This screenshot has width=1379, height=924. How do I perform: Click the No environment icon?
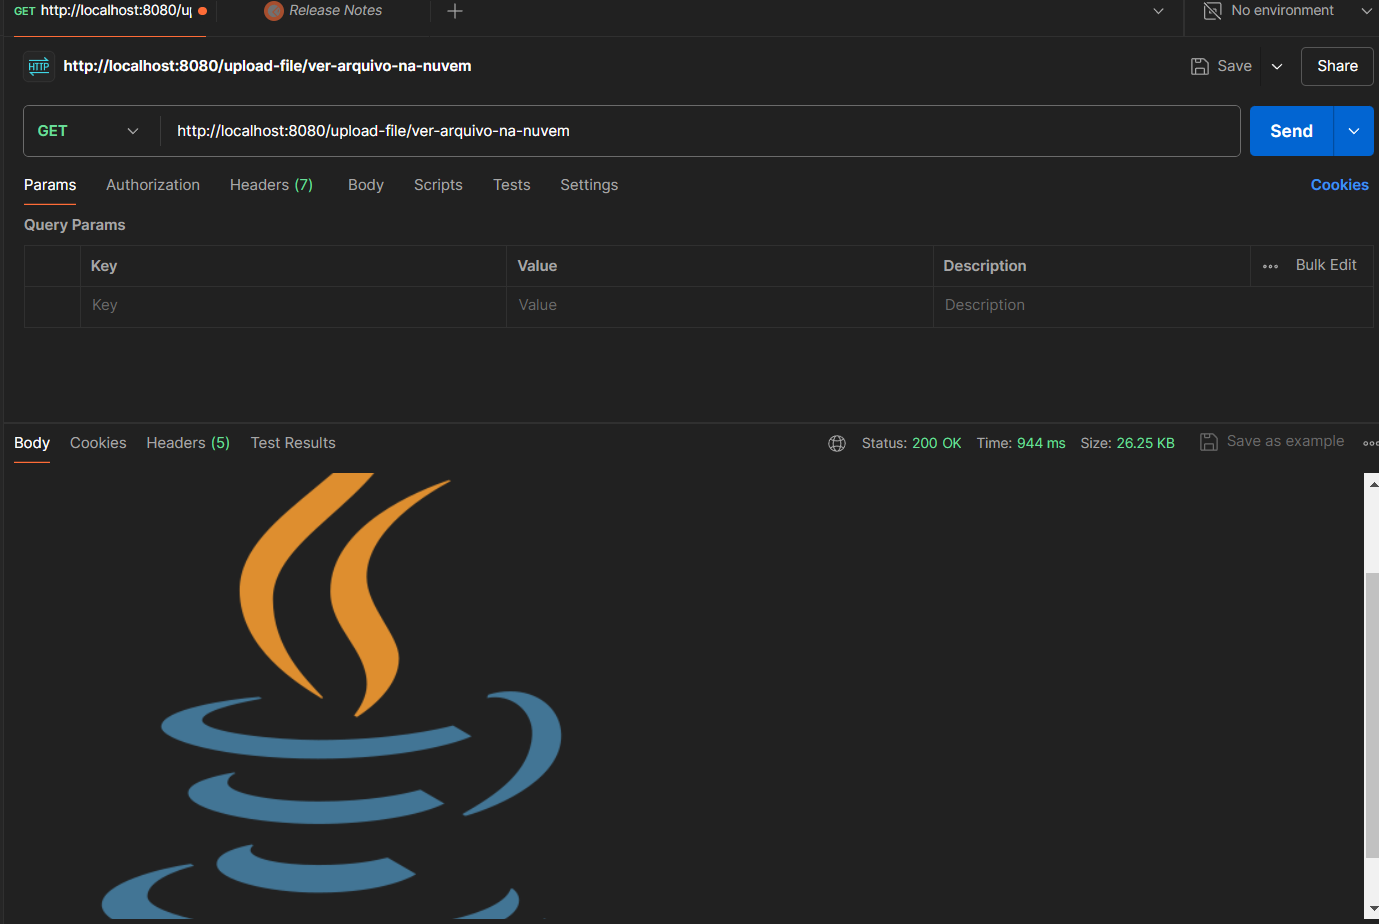(1212, 11)
